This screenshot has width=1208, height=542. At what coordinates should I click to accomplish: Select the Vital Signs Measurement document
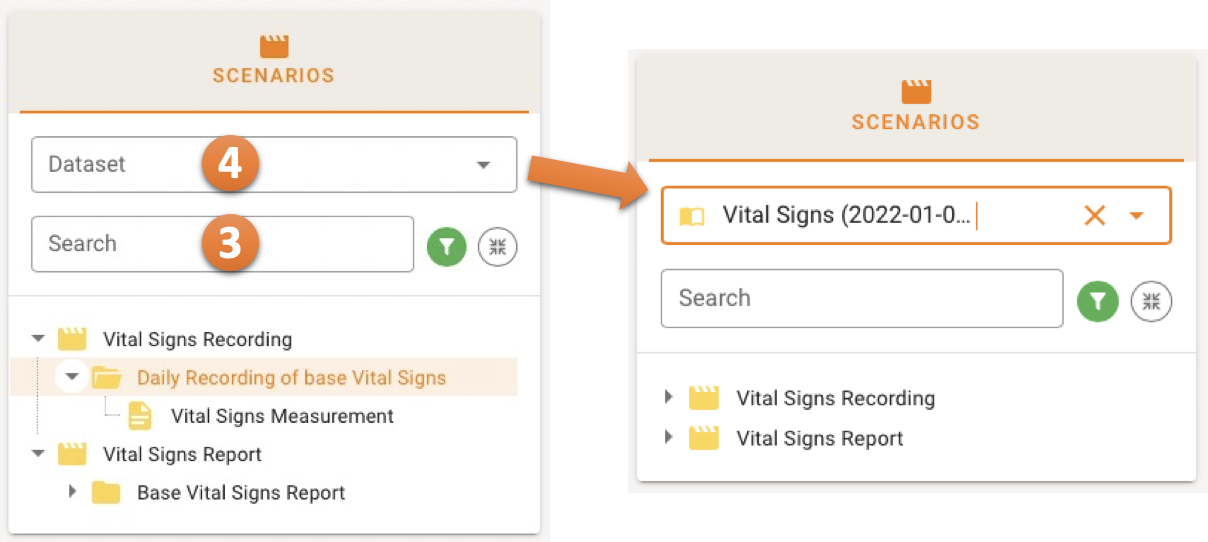click(282, 416)
